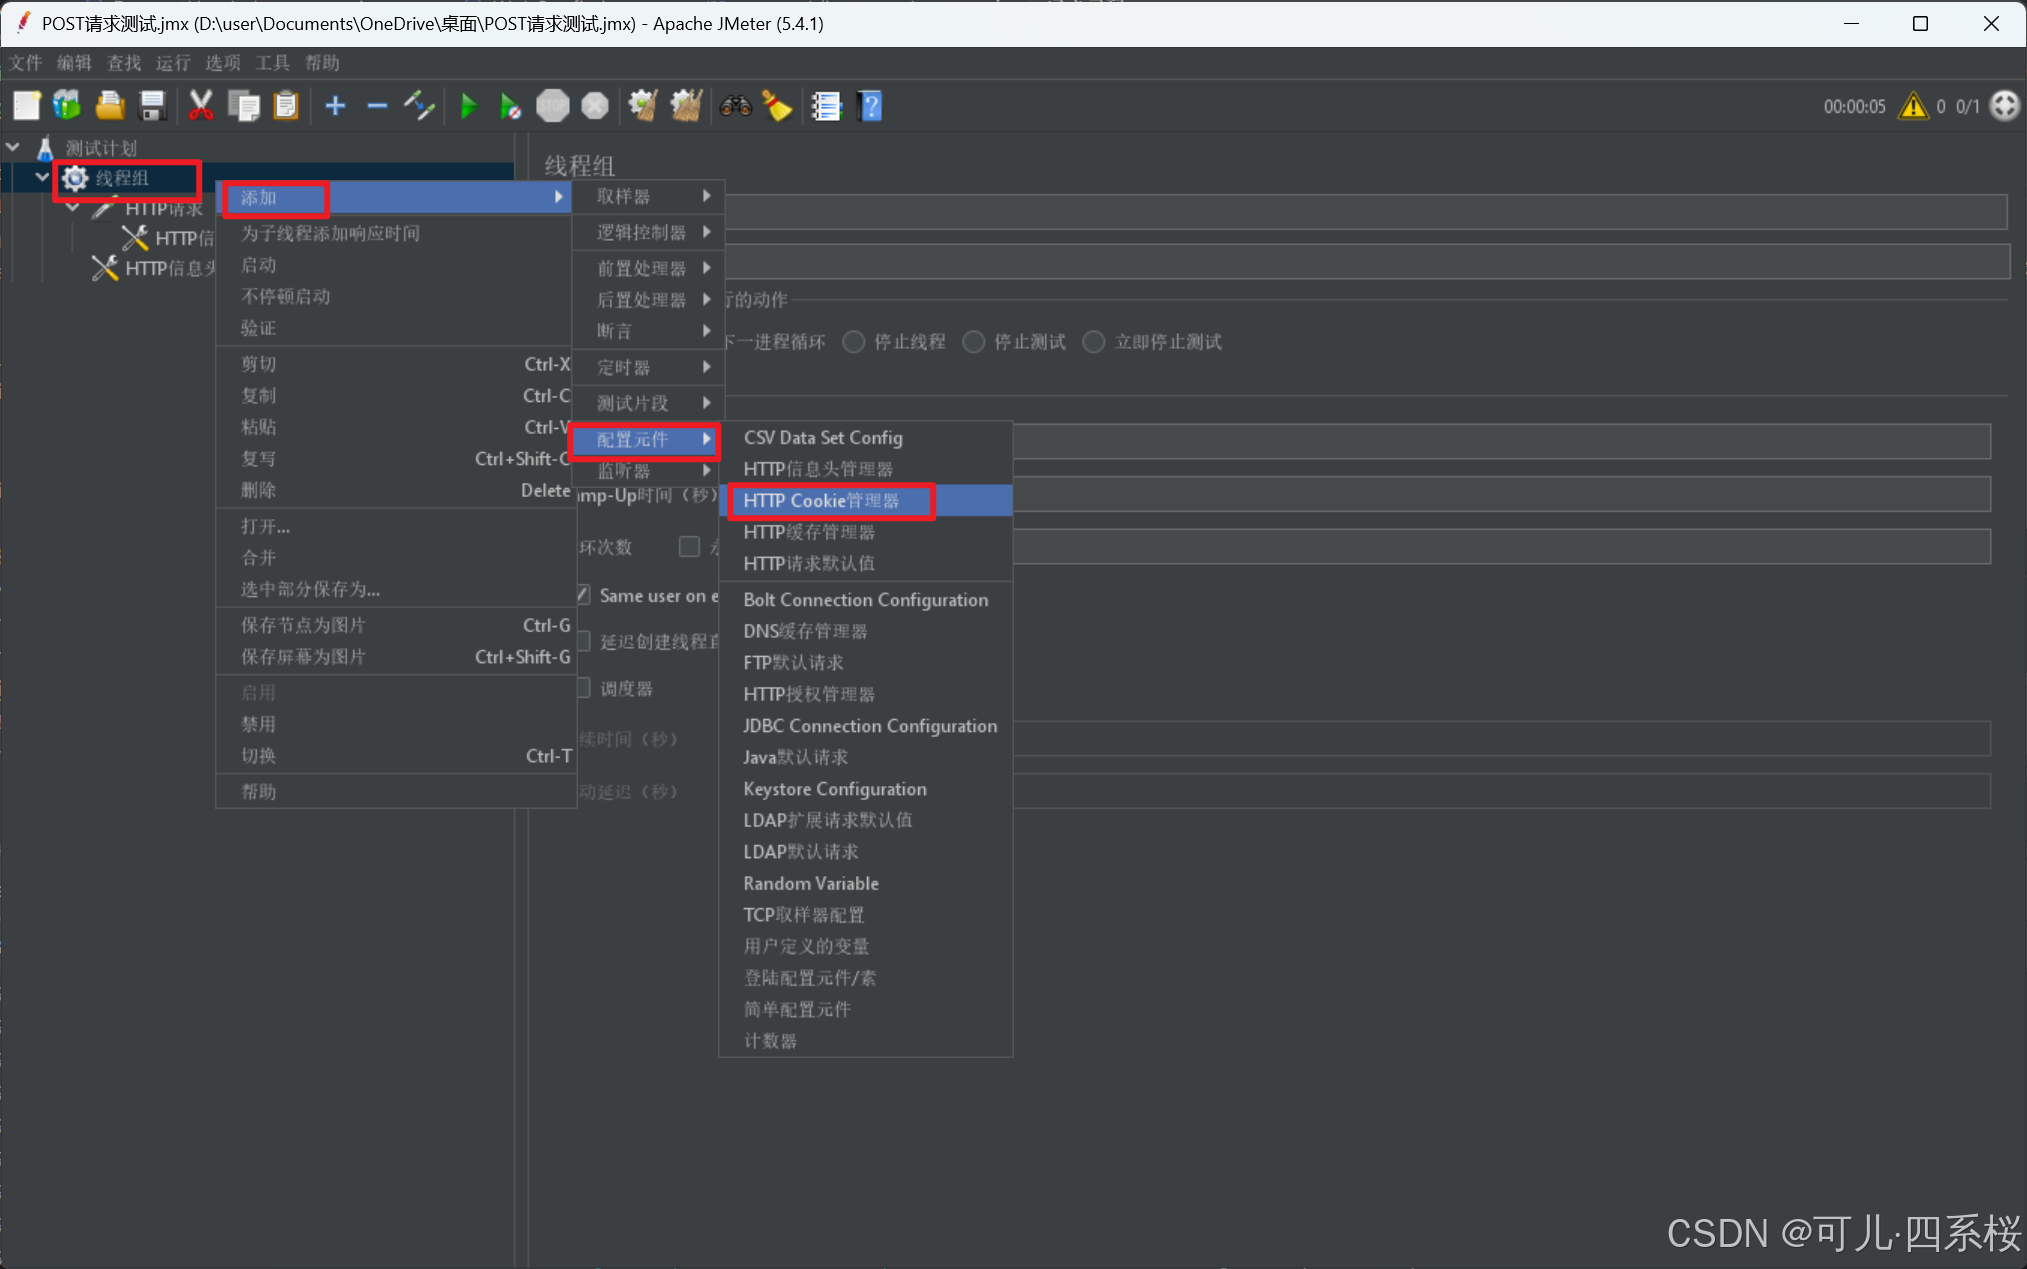
Task: Click the Start no pauses icon
Action: coord(510,106)
